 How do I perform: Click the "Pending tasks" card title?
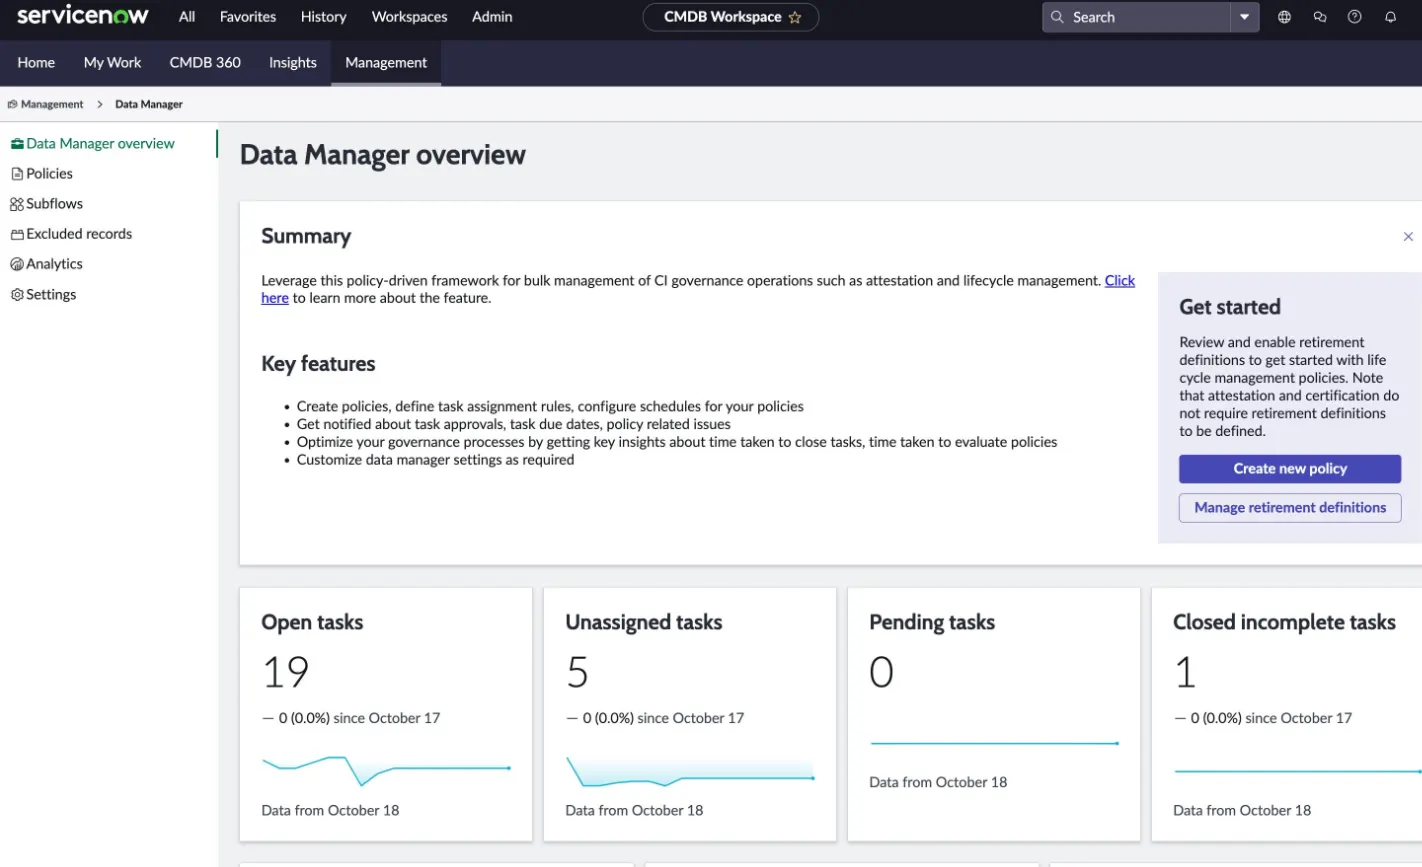click(932, 622)
